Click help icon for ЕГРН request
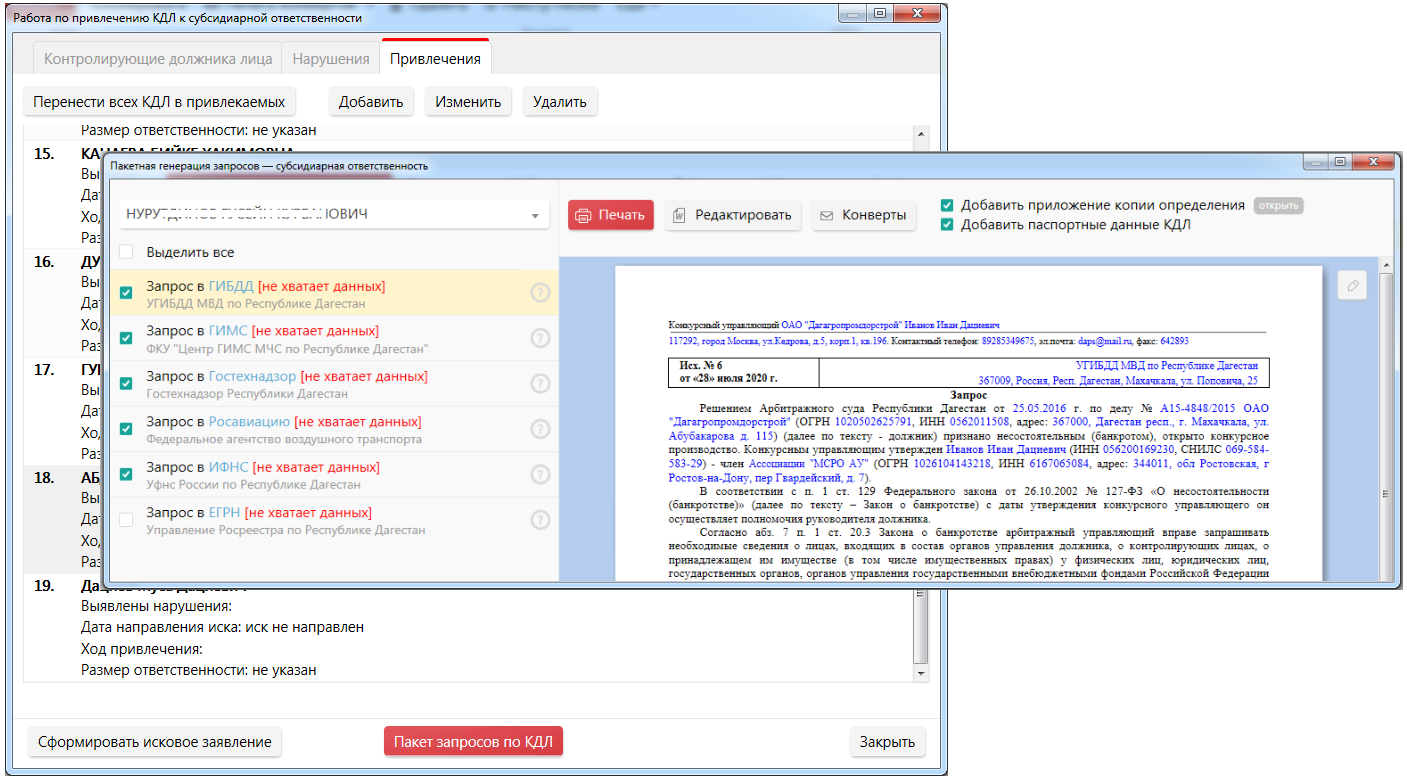This screenshot has height=778, width=1407. click(x=540, y=520)
